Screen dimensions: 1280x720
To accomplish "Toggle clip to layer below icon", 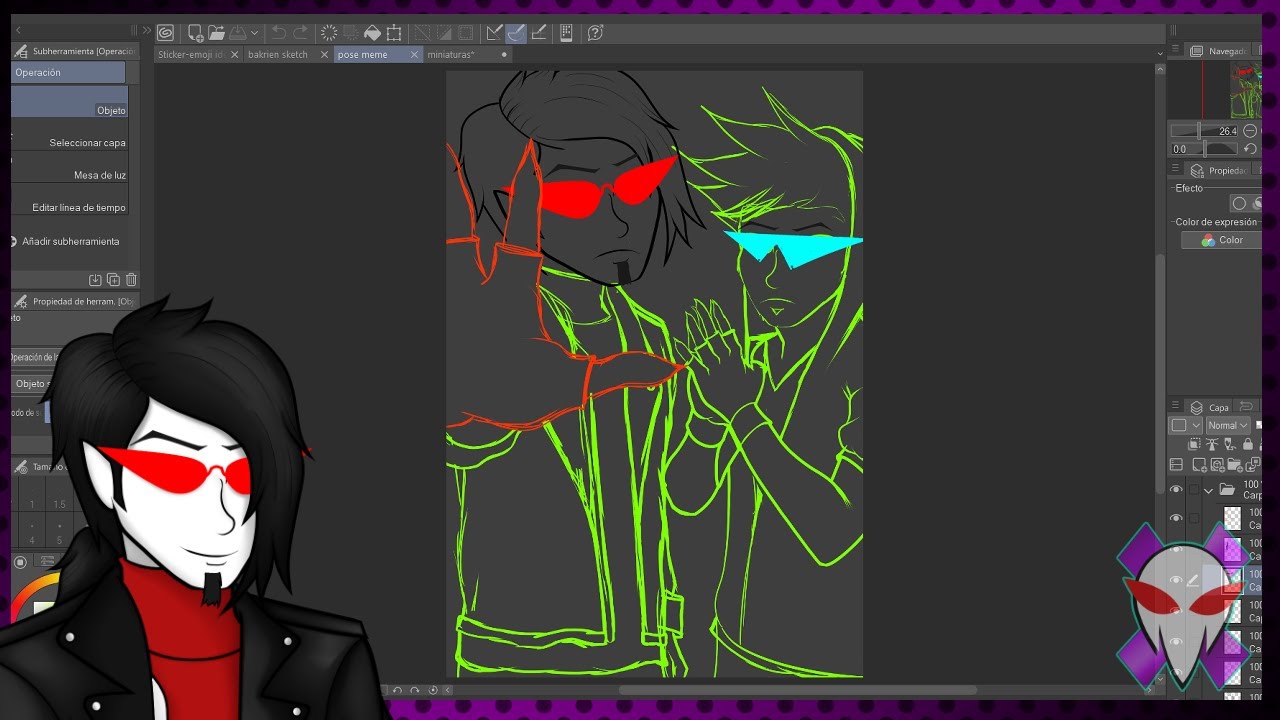I will pyautogui.click(x=1194, y=443).
